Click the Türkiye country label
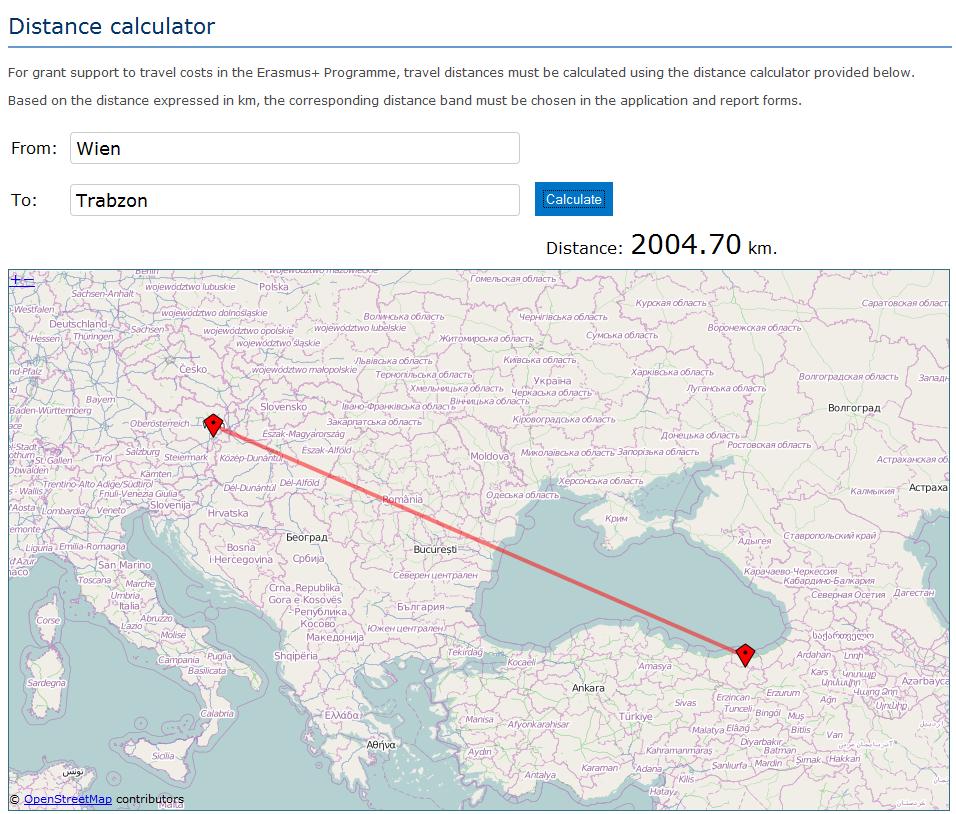 635,716
